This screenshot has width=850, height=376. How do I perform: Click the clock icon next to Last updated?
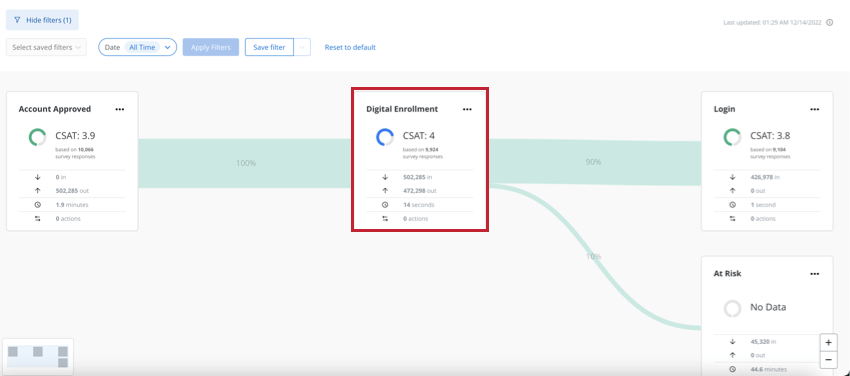pyautogui.click(x=829, y=23)
